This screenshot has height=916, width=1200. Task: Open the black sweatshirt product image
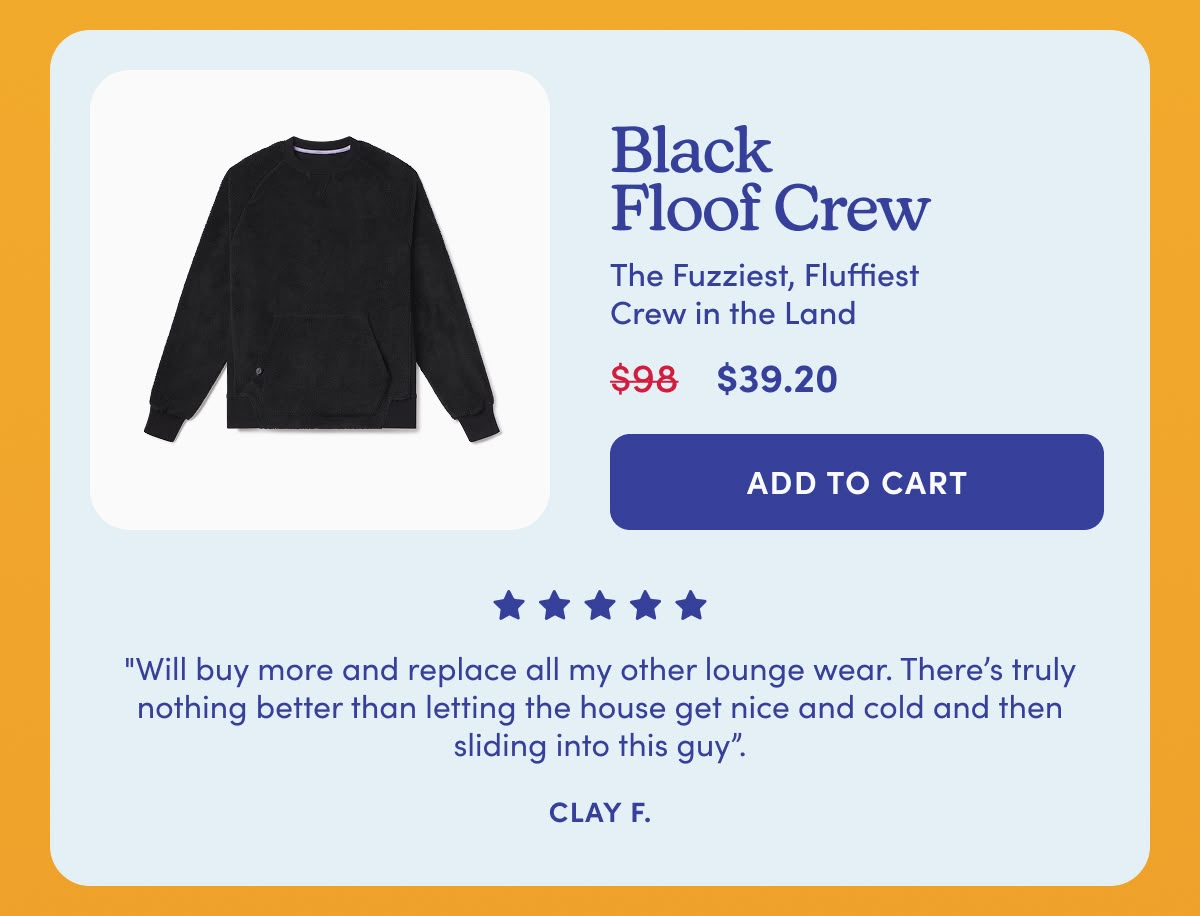click(x=320, y=299)
